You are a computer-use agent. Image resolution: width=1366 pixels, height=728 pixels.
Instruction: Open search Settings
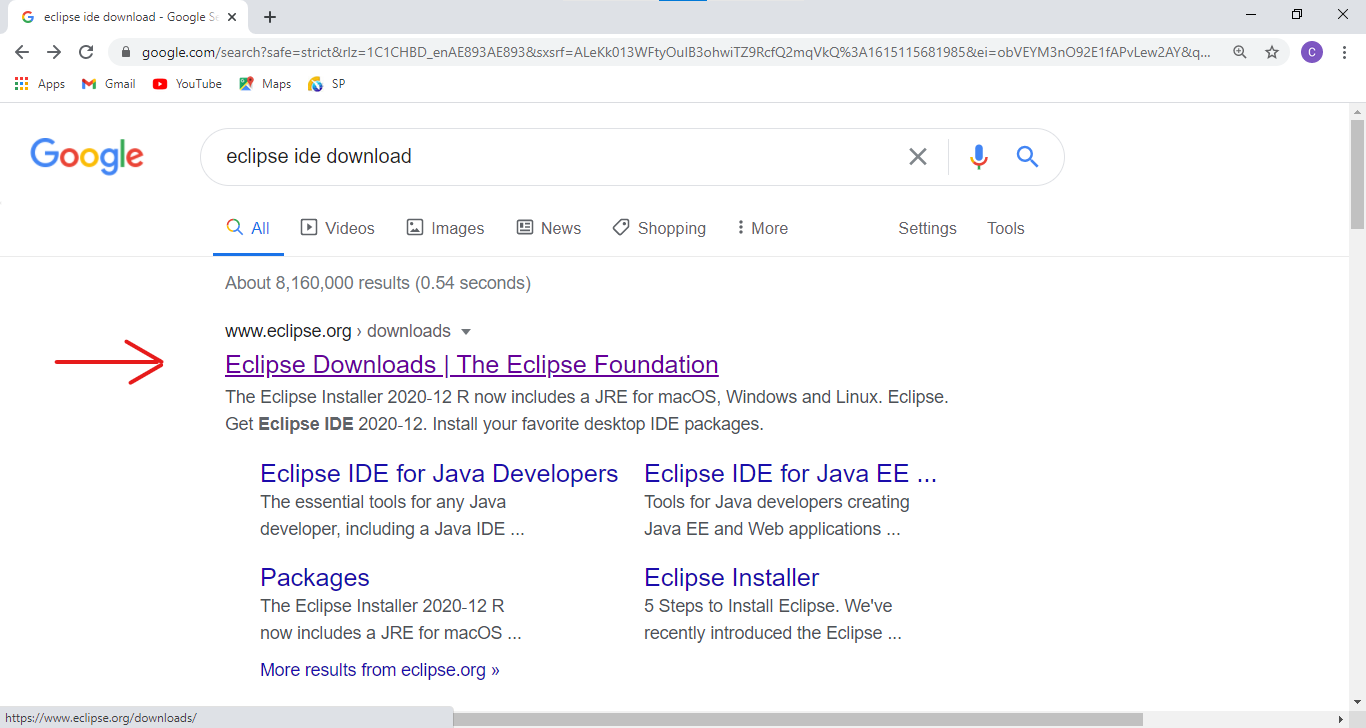coord(926,228)
